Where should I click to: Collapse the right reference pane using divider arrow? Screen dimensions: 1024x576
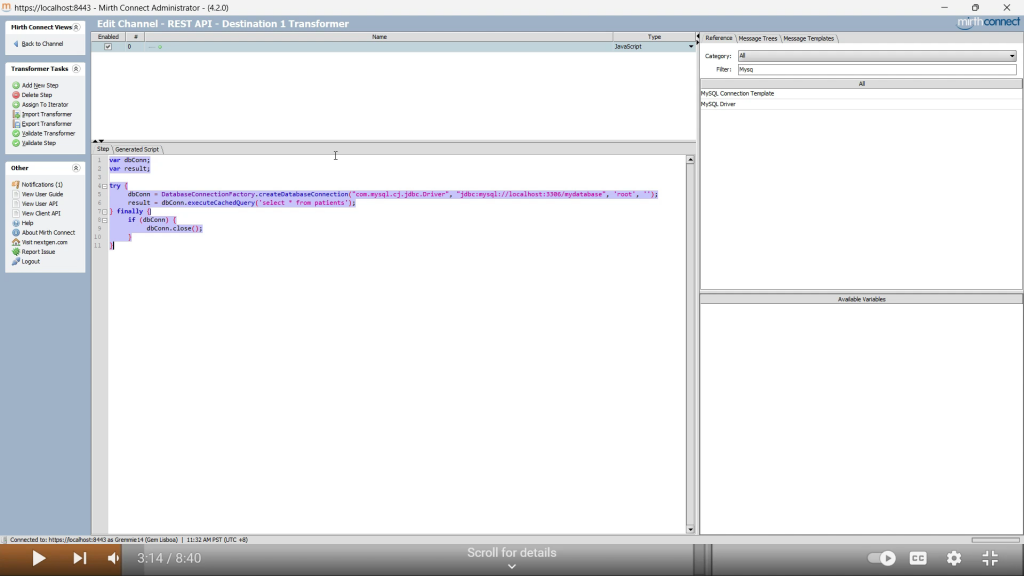point(697,42)
